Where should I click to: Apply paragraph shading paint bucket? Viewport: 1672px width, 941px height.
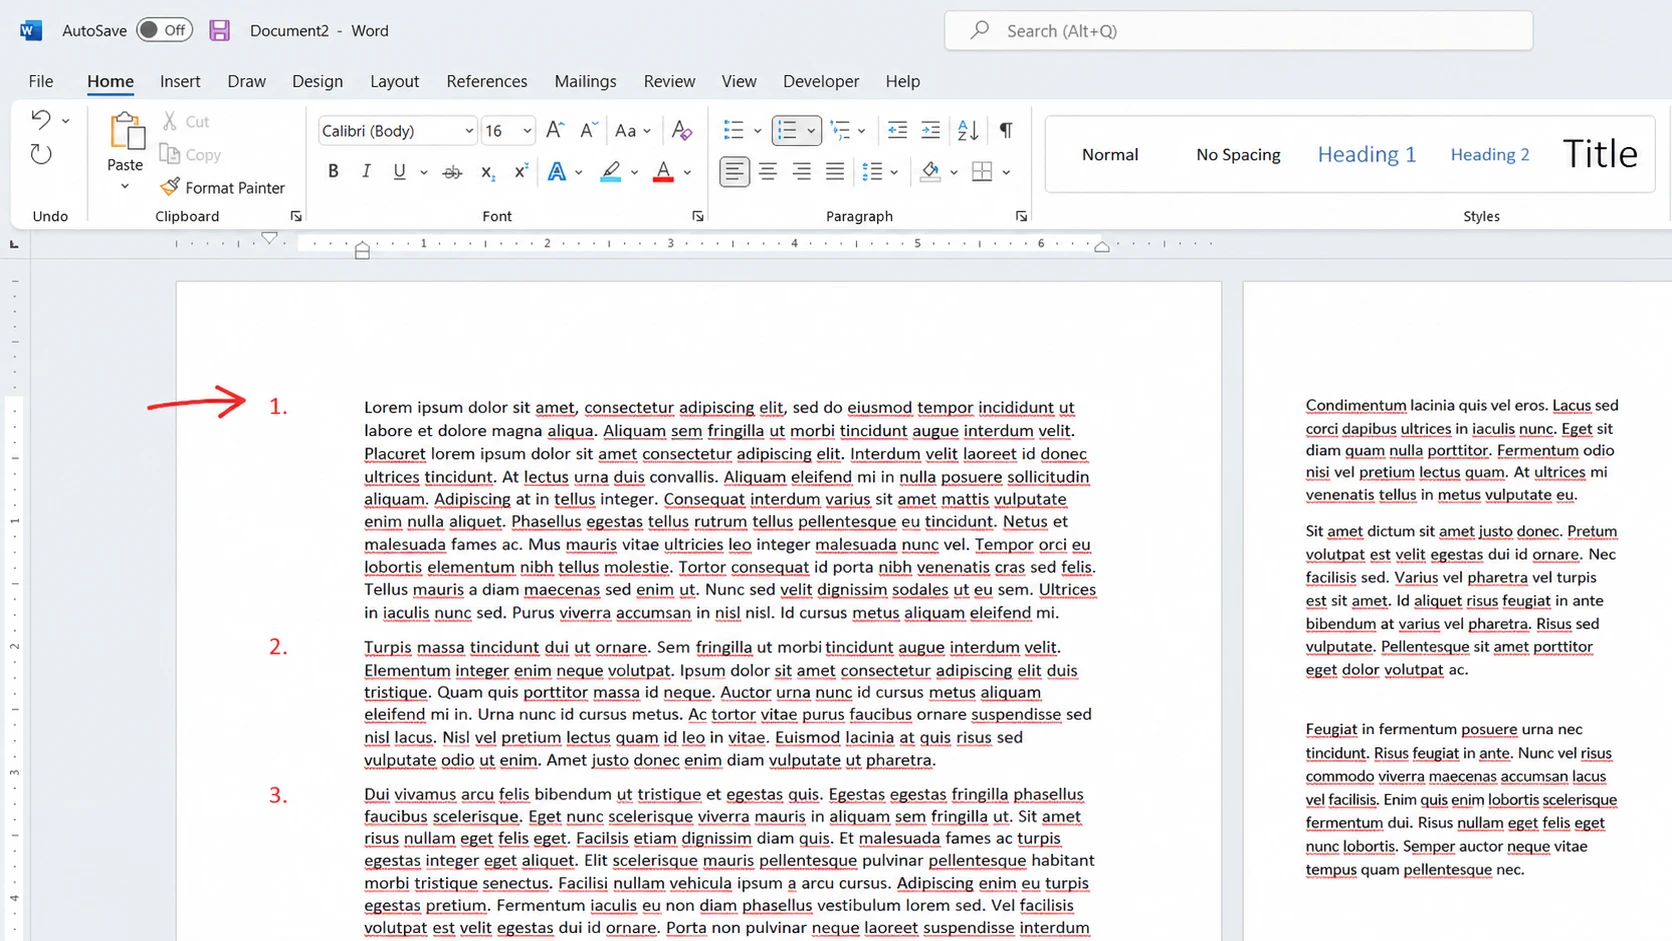pos(930,172)
